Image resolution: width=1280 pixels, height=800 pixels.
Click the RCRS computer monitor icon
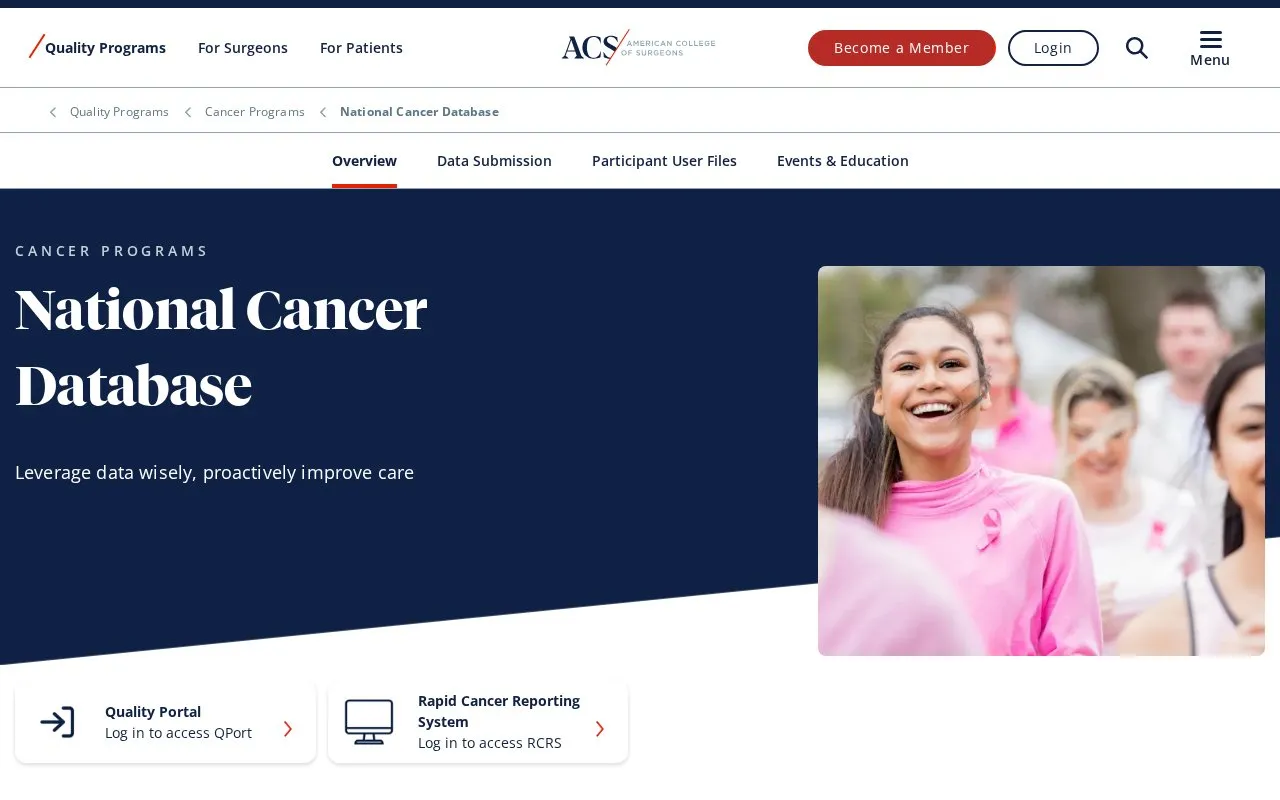coord(369,722)
